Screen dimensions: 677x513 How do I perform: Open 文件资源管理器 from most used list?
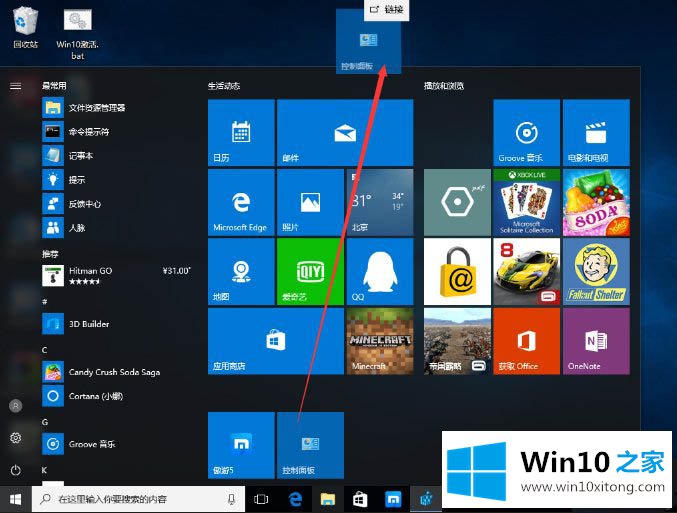[117, 108]
